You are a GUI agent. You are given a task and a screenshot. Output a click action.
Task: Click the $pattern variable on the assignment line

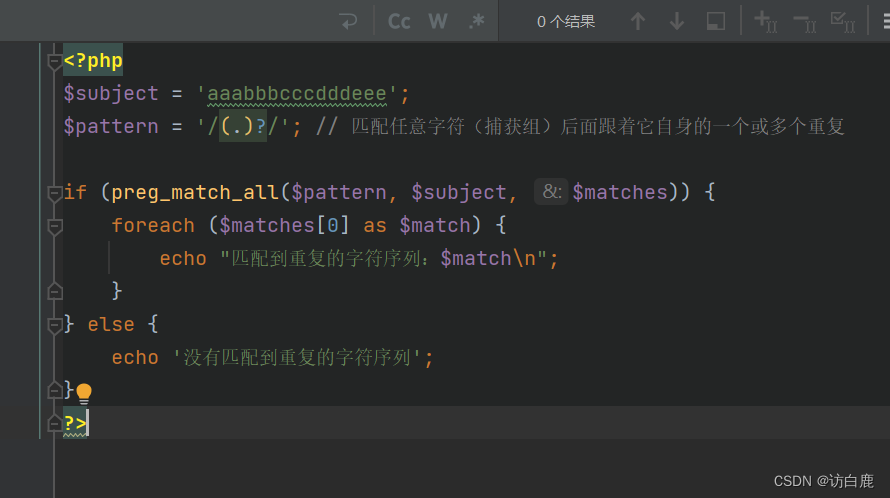111,127
